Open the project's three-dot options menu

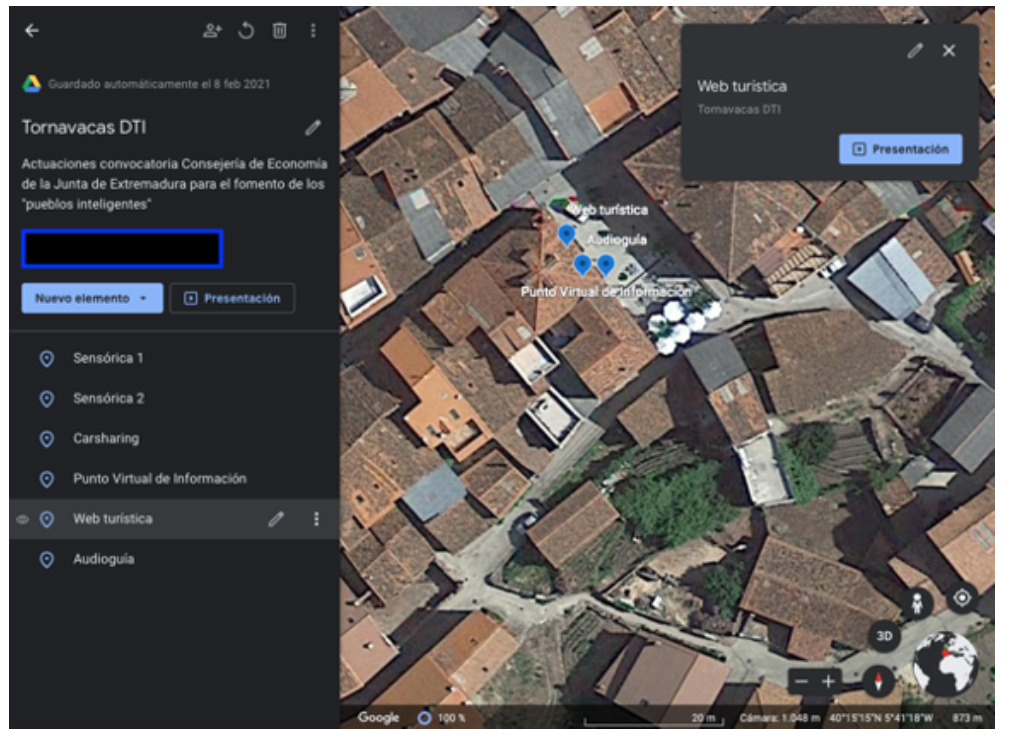click(313, 31)
